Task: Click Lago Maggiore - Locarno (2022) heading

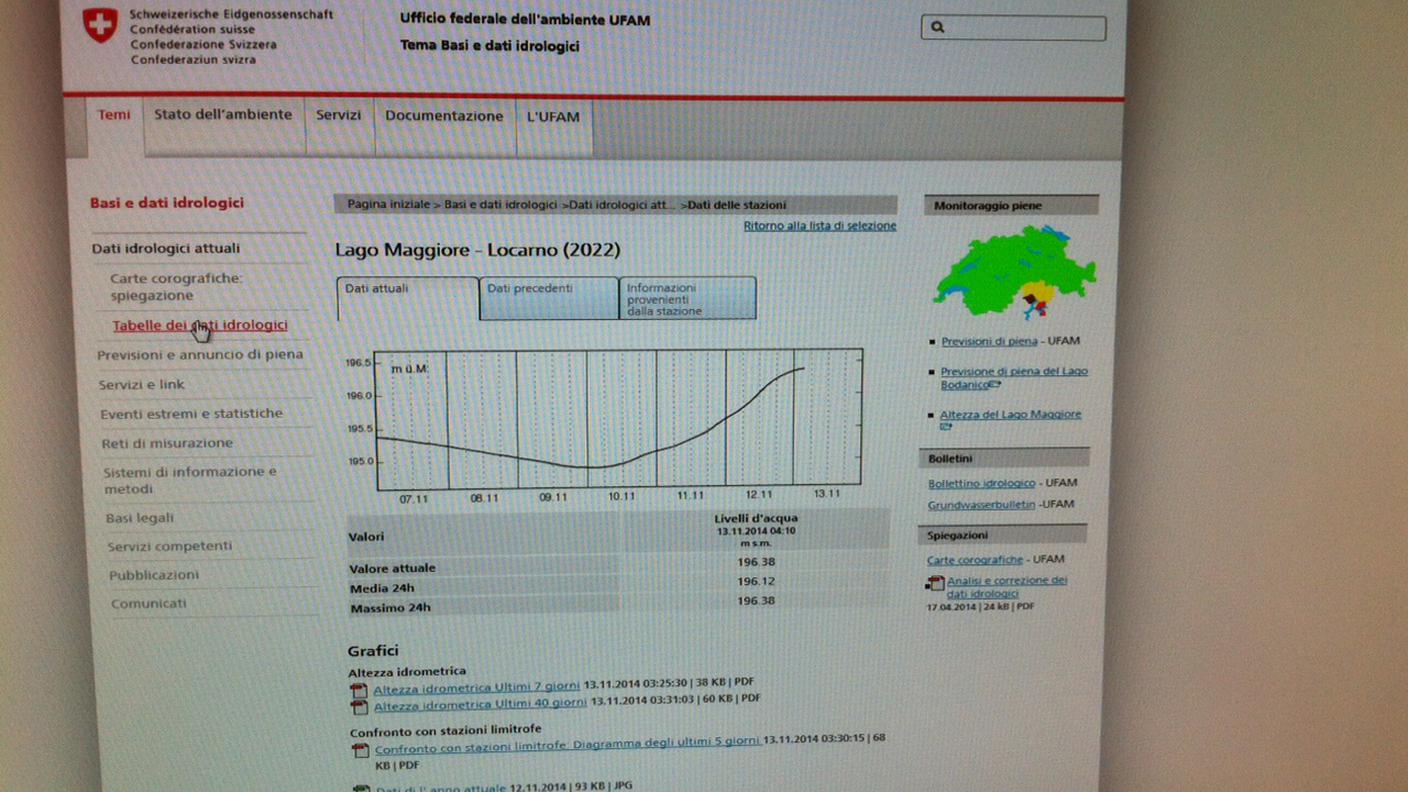Action: pyautogui.click(x=477, y=250)
